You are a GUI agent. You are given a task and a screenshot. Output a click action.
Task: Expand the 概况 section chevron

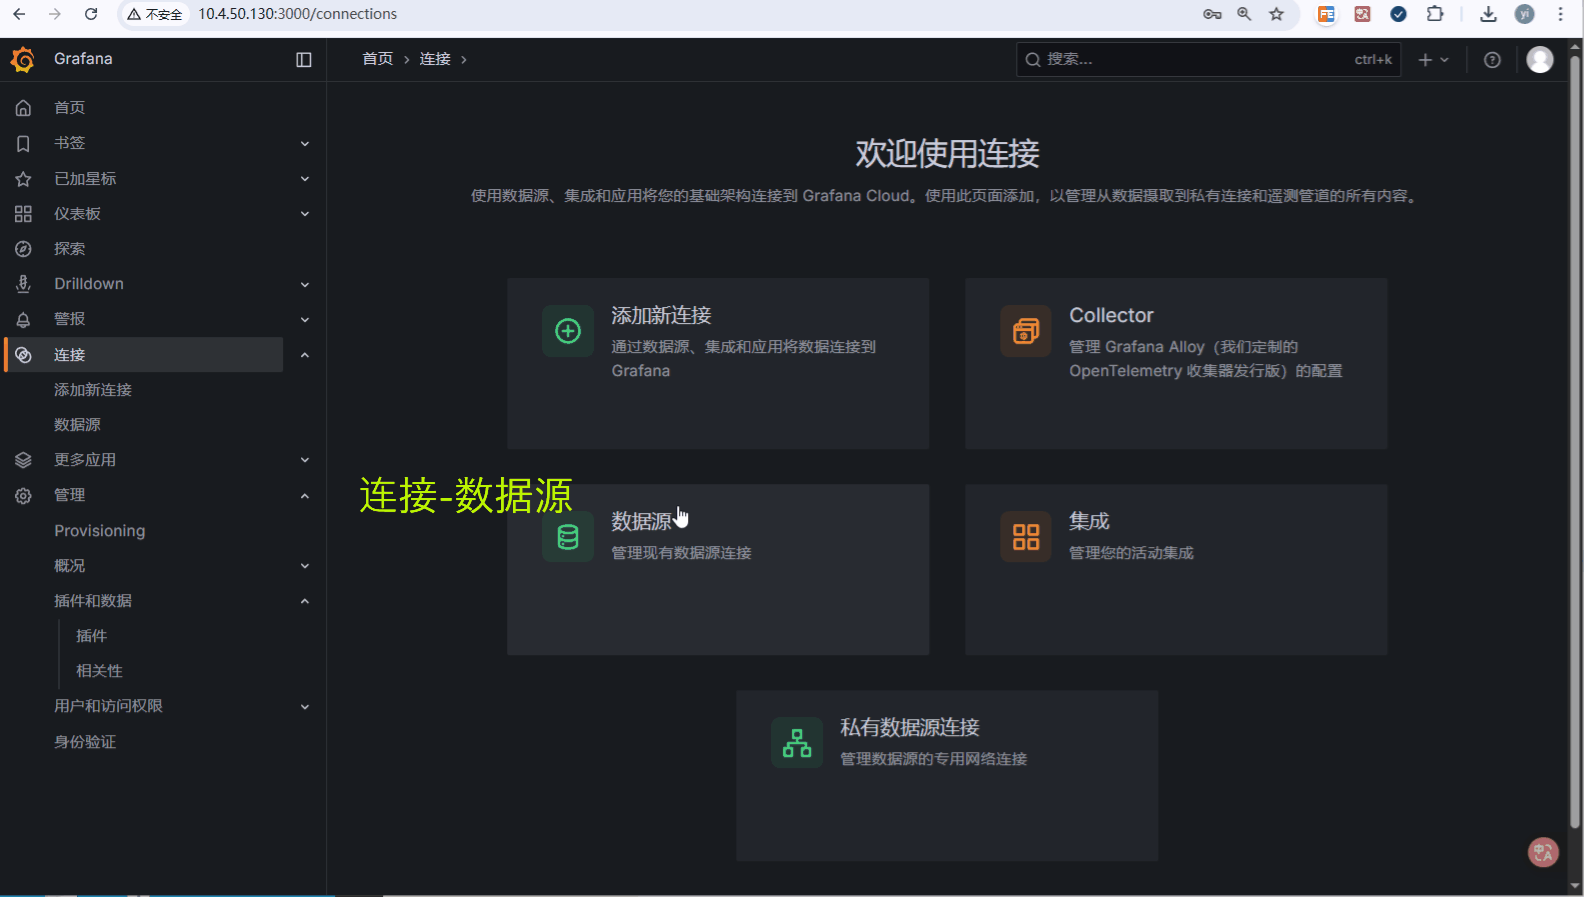click(x=305, y=566)
